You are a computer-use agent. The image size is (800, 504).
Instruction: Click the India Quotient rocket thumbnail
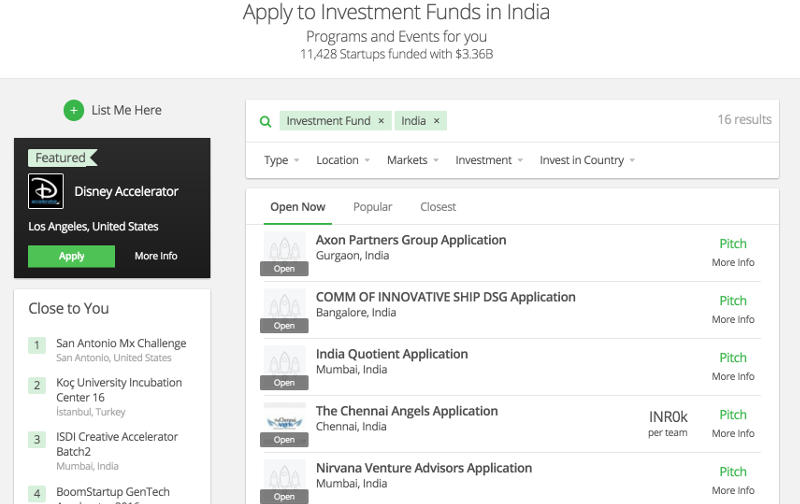click(x=284, y=361)
